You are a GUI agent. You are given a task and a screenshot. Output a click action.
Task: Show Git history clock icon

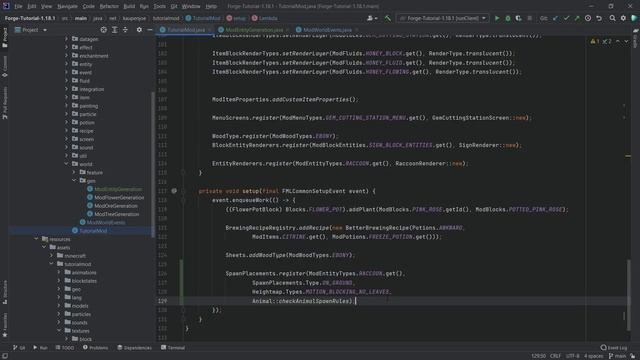point(588,18)
